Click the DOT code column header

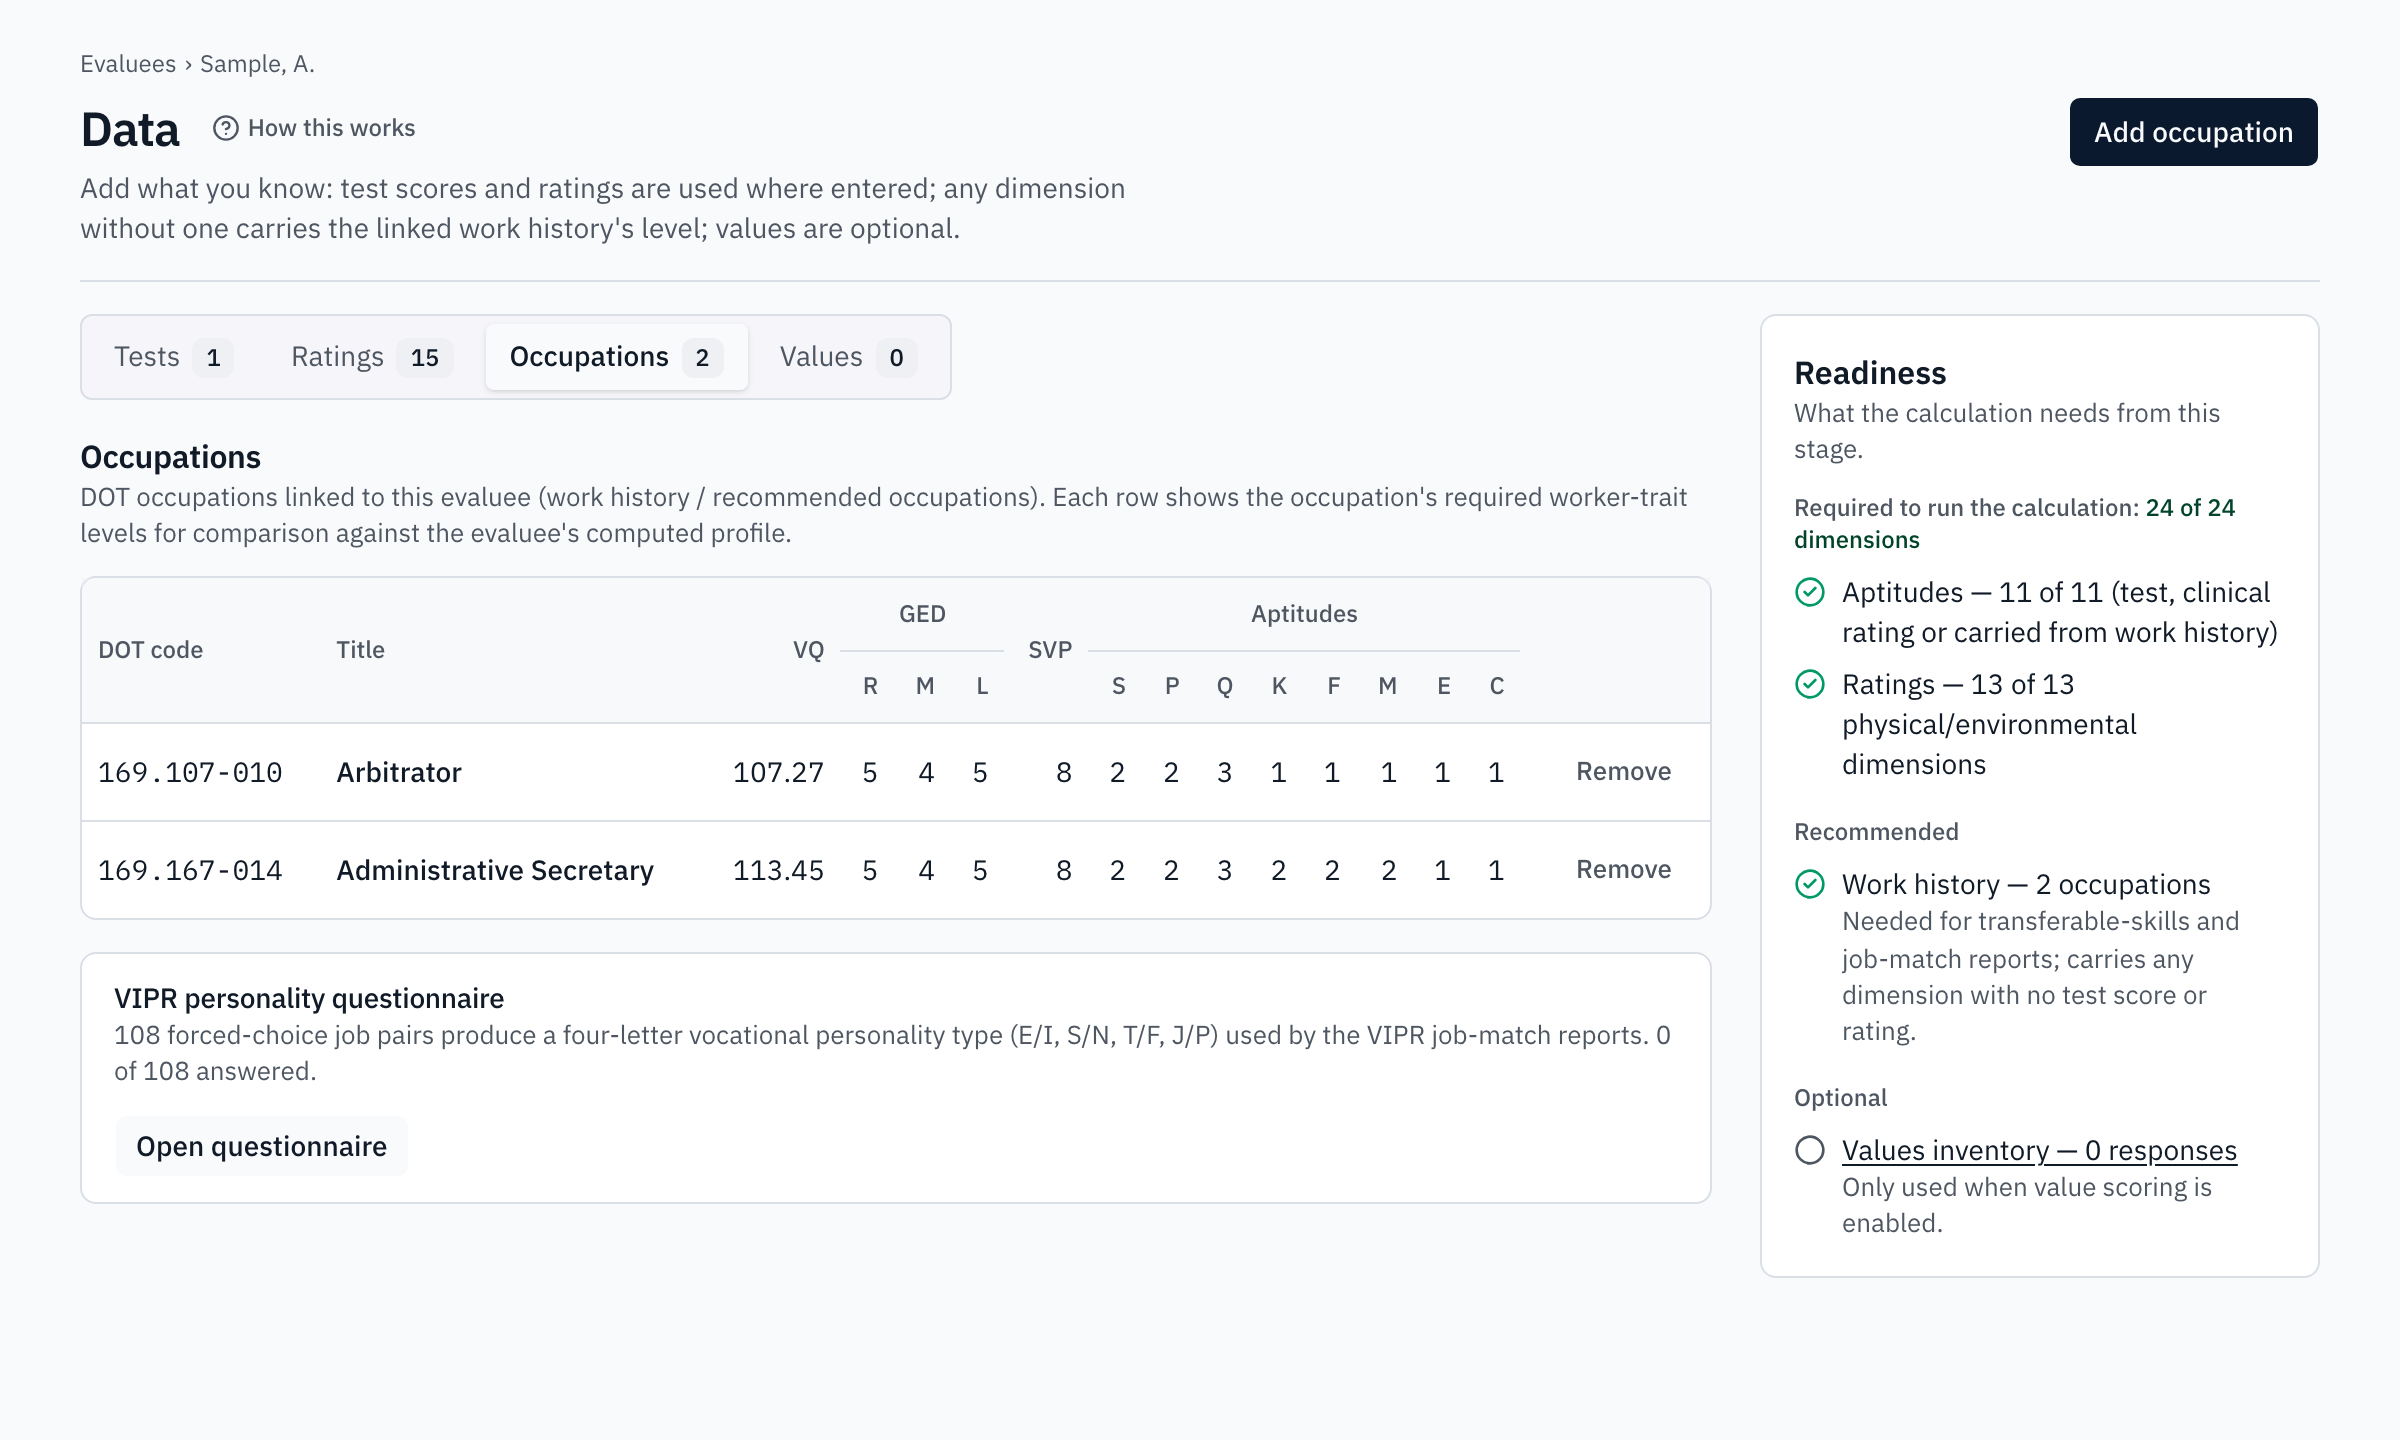[150, 650]
